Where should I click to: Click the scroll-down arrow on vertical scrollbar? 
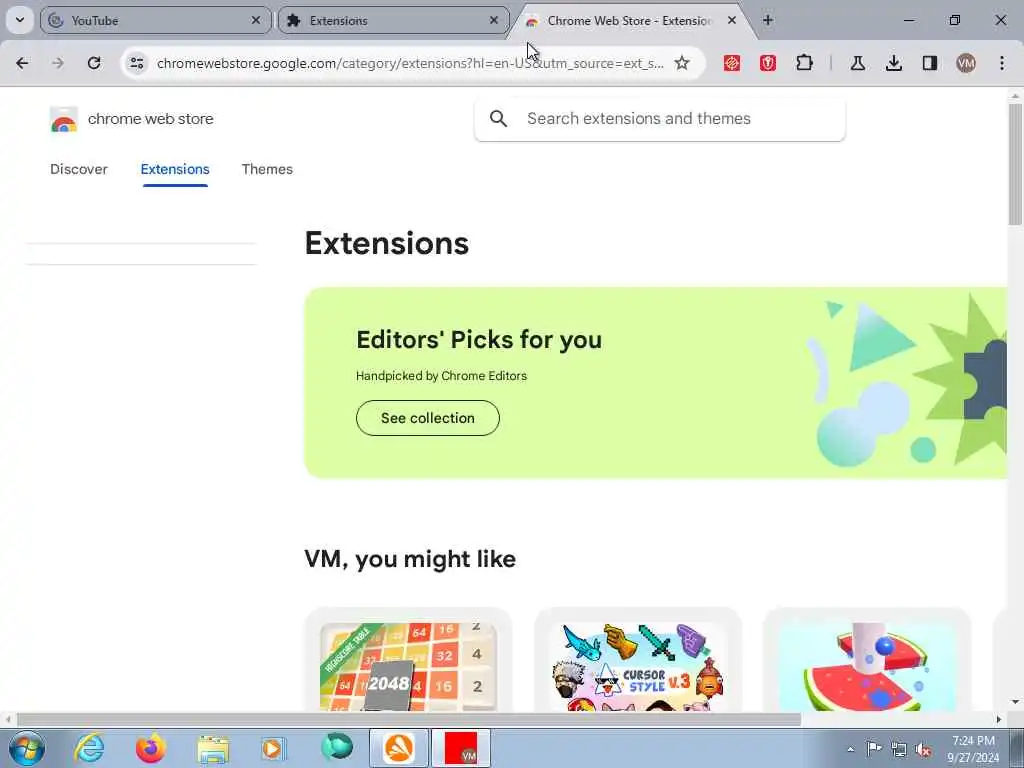(1015, 703)
